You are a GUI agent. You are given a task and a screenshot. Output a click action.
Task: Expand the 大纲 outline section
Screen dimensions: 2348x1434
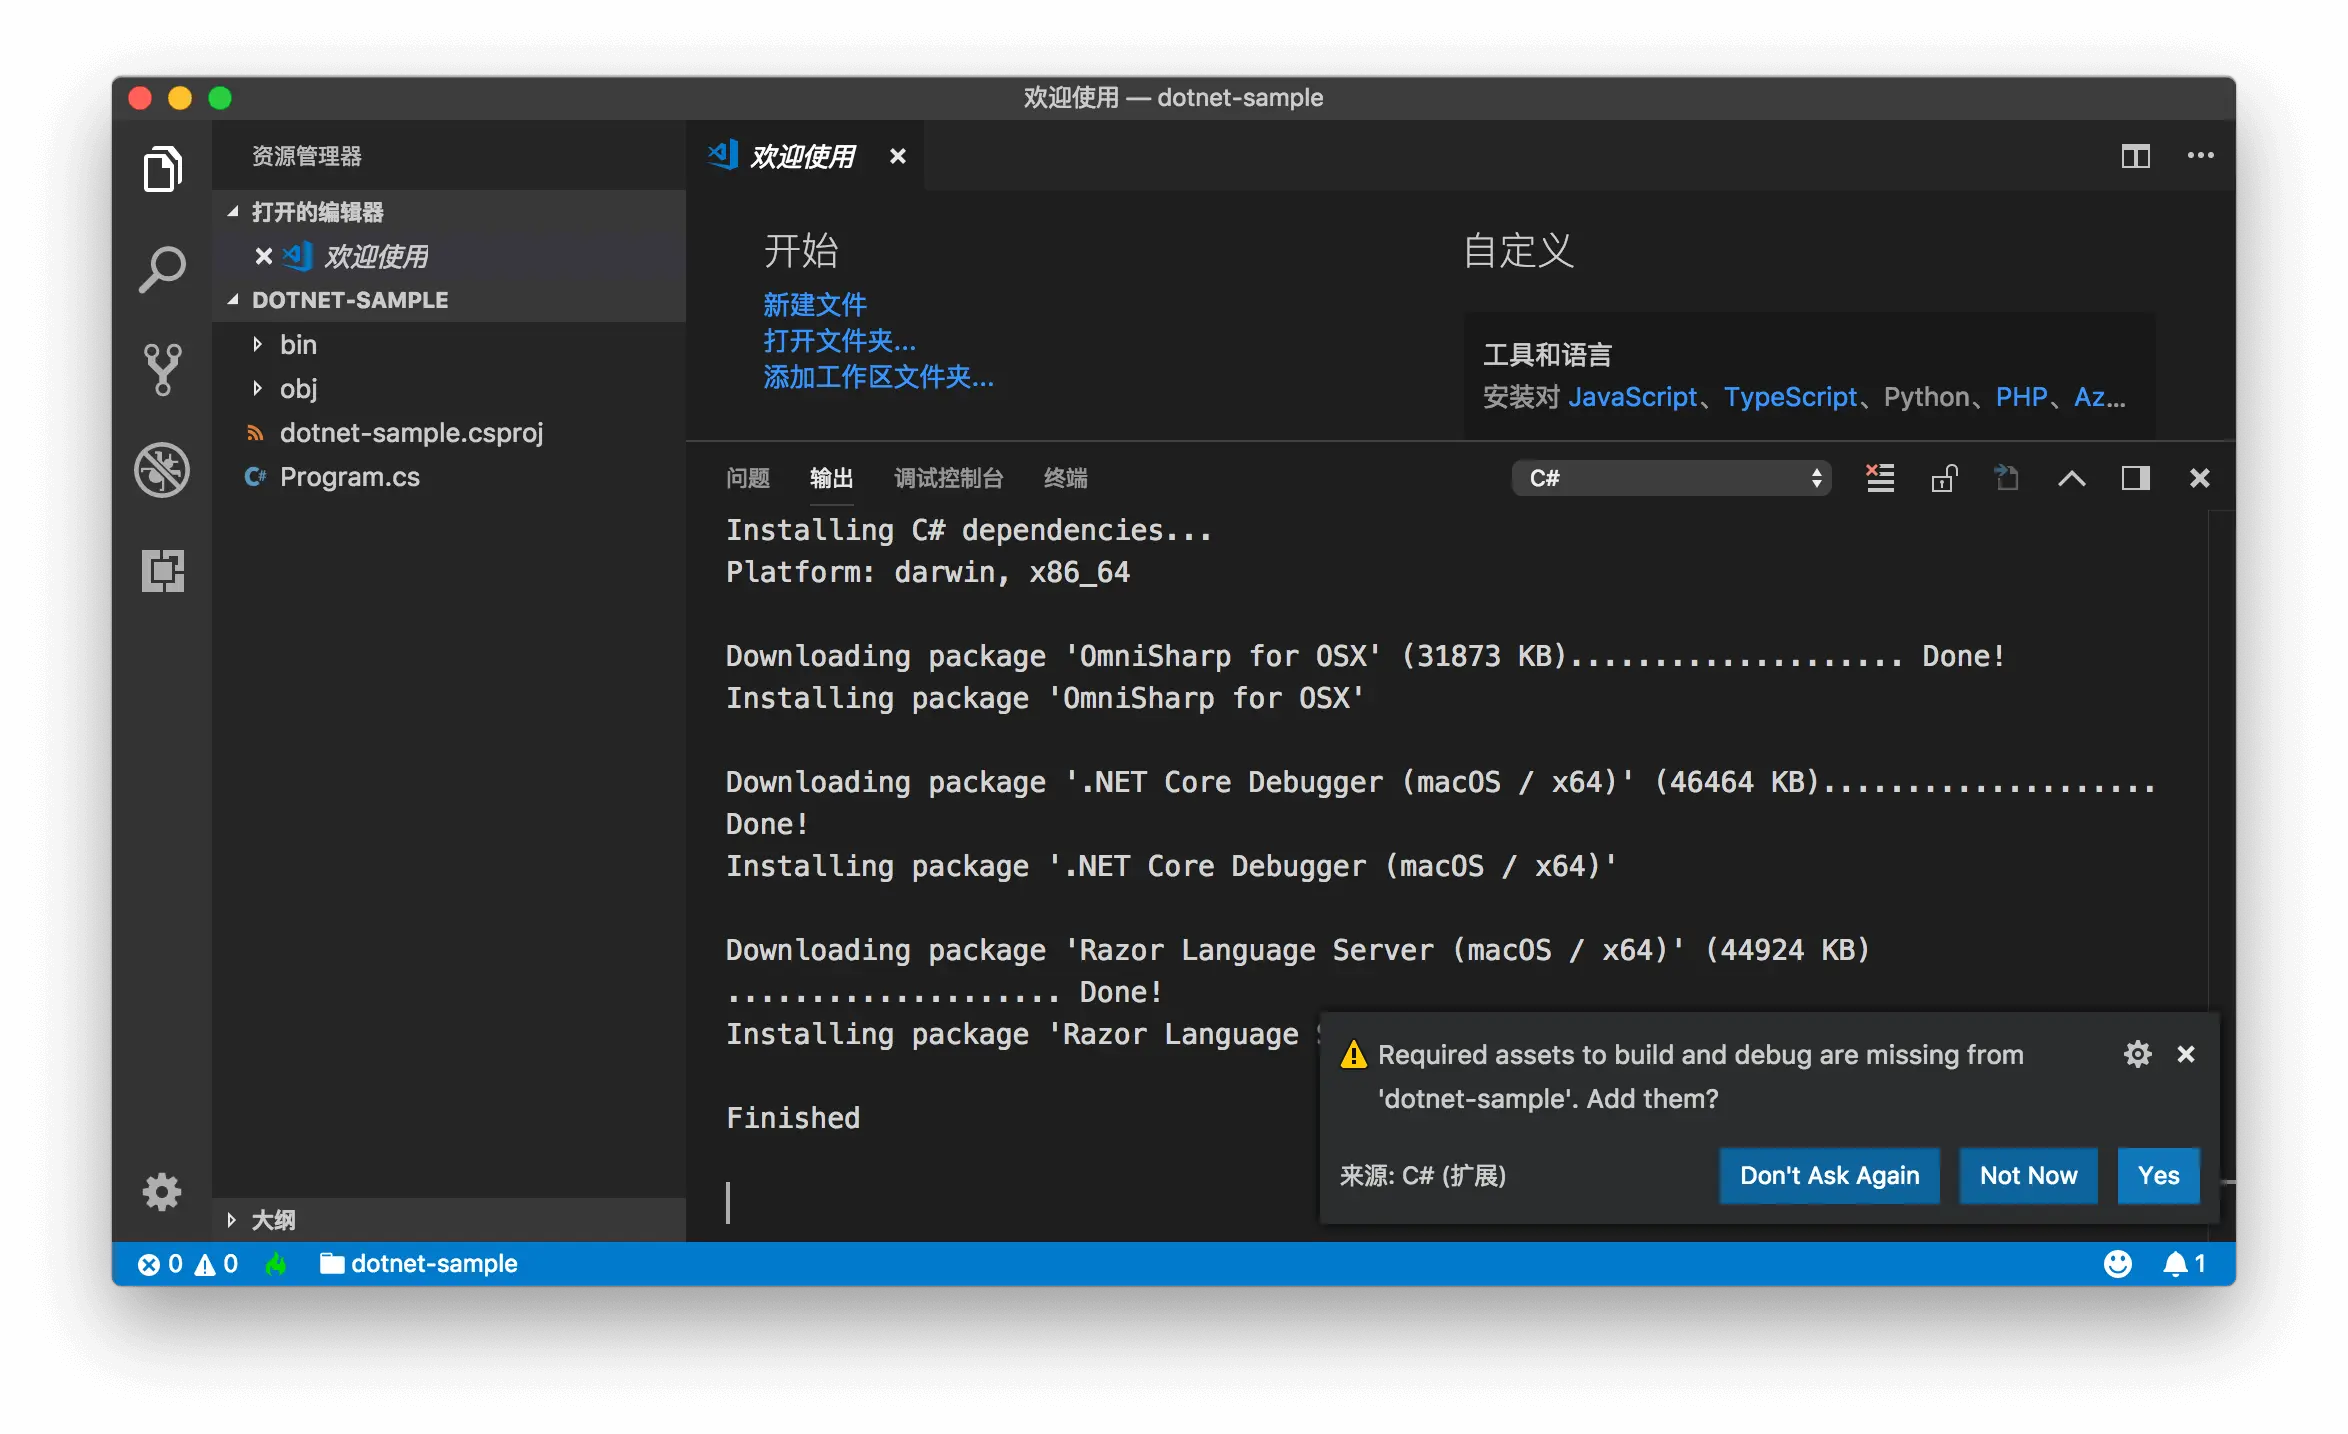[x=272, y=1220]
